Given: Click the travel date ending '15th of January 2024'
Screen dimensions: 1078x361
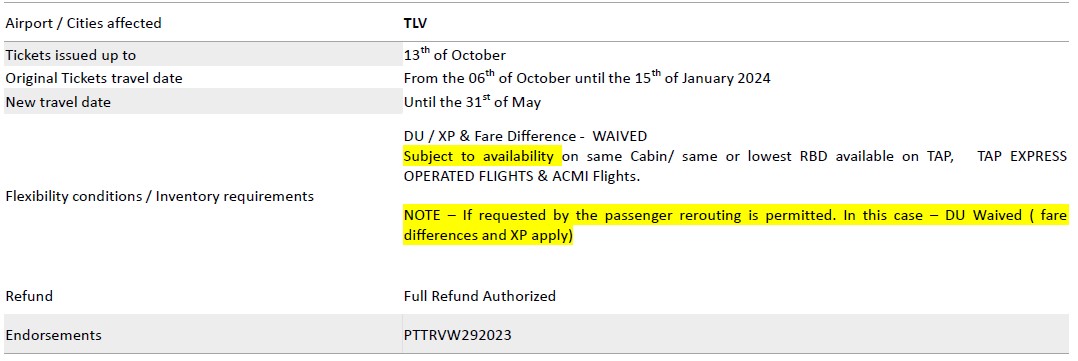Looking at the screenshot, I should pyautogui.click(x=586, y=78).
